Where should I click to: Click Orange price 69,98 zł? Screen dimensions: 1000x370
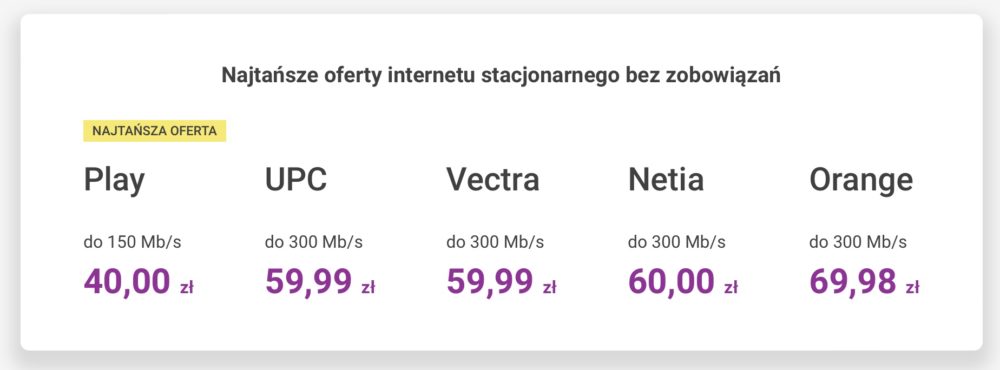pos(864,281)
